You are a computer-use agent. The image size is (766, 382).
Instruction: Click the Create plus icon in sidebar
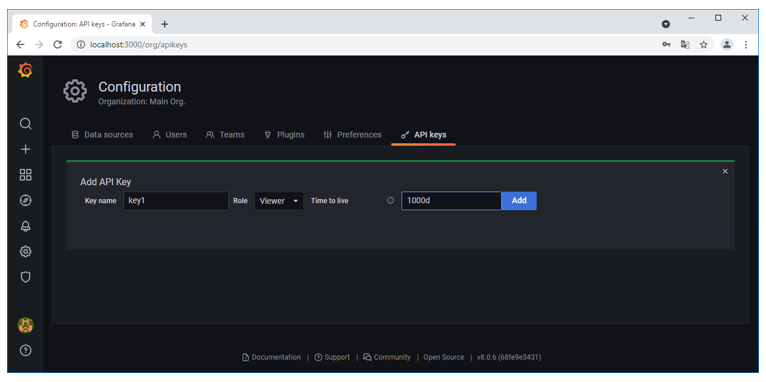point(25,149)
